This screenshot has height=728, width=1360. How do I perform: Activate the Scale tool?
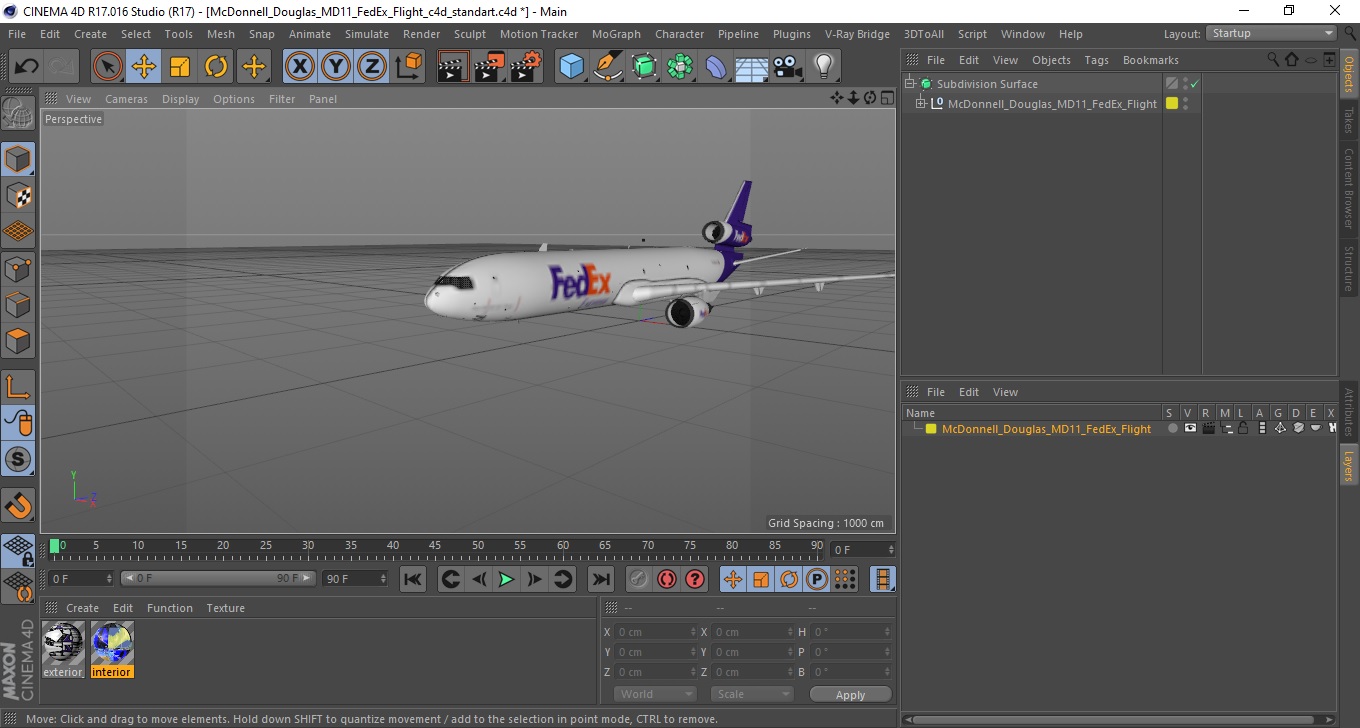point(180,67)
